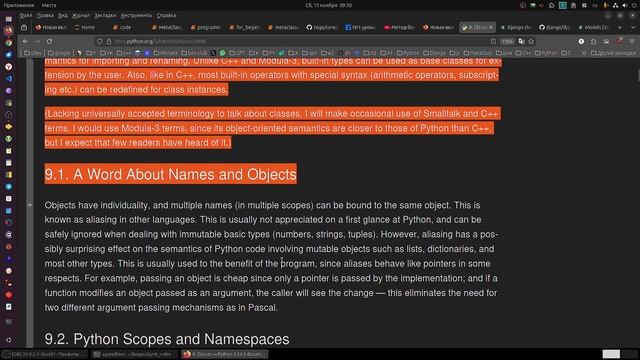The width and height of the screenshot is (640, 360).
Task: Open the page translation icon
Action: click(521, 41)
